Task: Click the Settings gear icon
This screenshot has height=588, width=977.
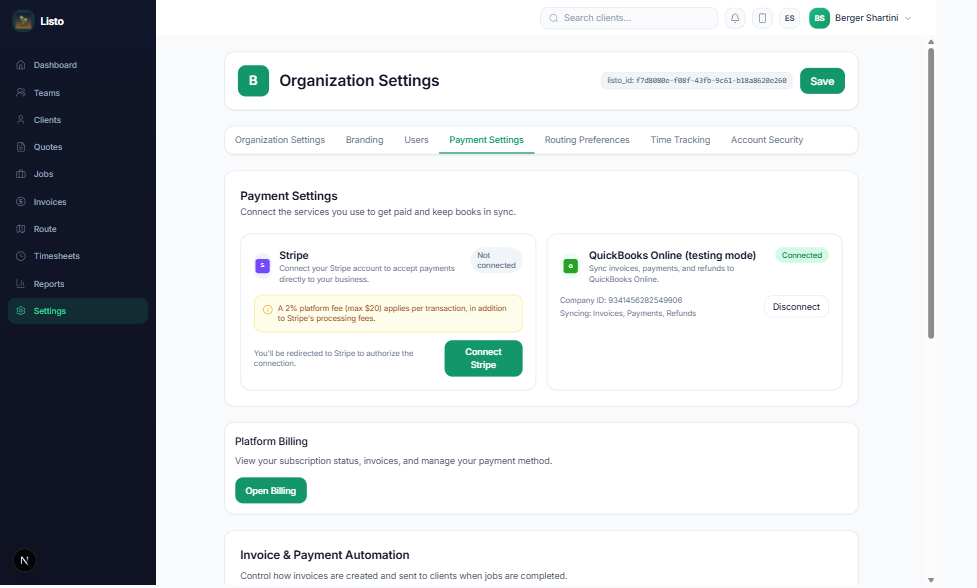Action: coord(21,311)
